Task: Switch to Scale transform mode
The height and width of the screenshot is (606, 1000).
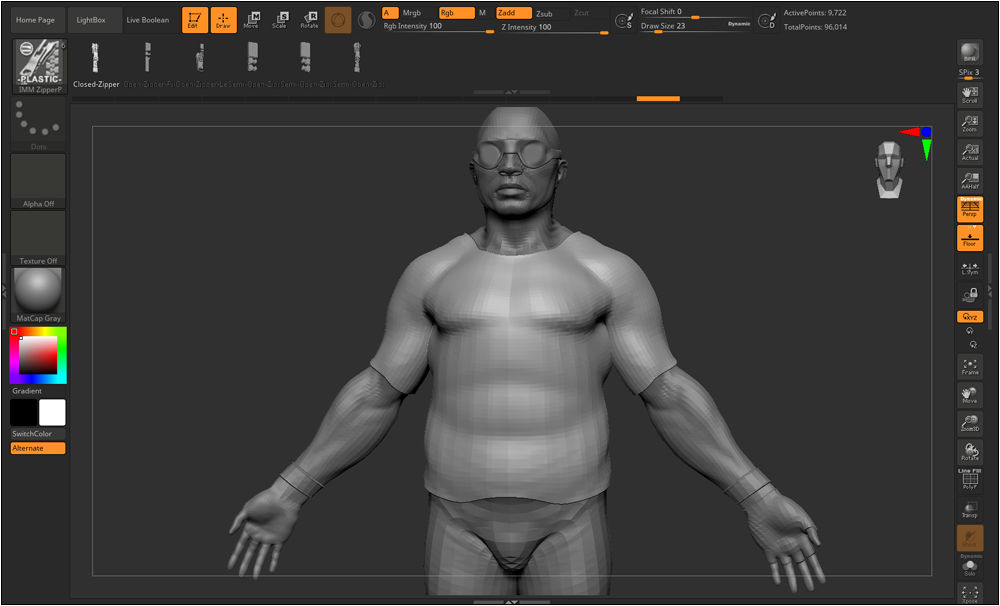Action: click(x=280, y=20)
